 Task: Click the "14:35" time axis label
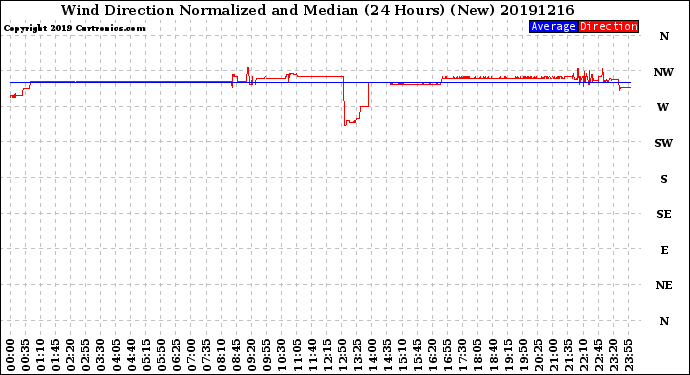(387, 355)
